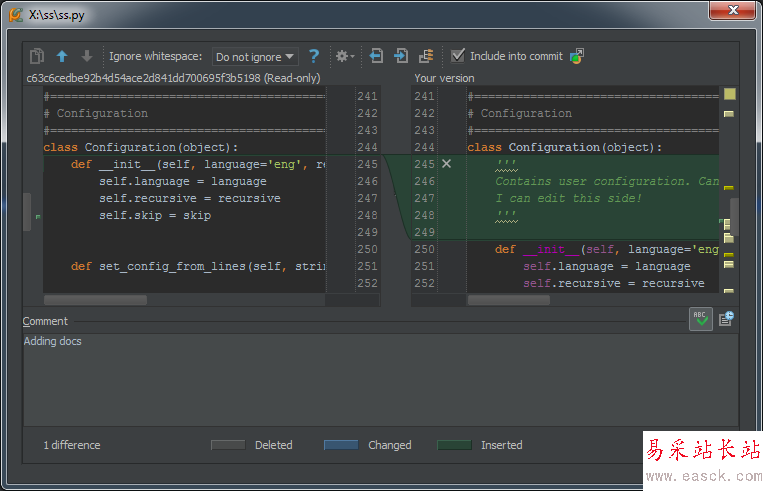Click the move to right document icon
This screenshot has width=763, height=491.
(x=401, y=56)
